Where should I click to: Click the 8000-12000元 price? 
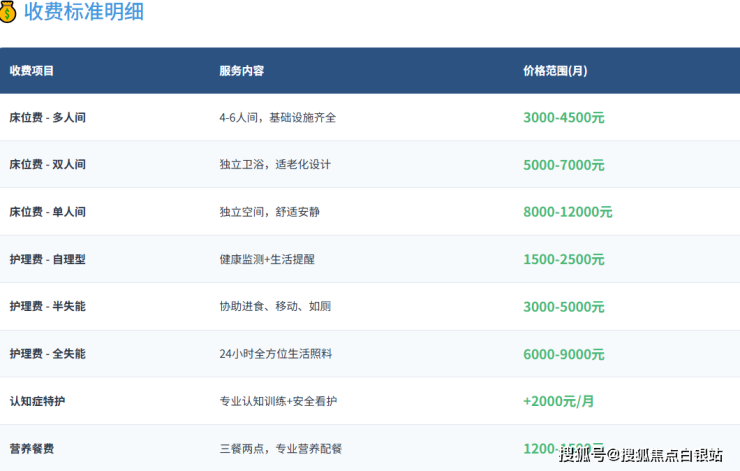coord(567,212)
